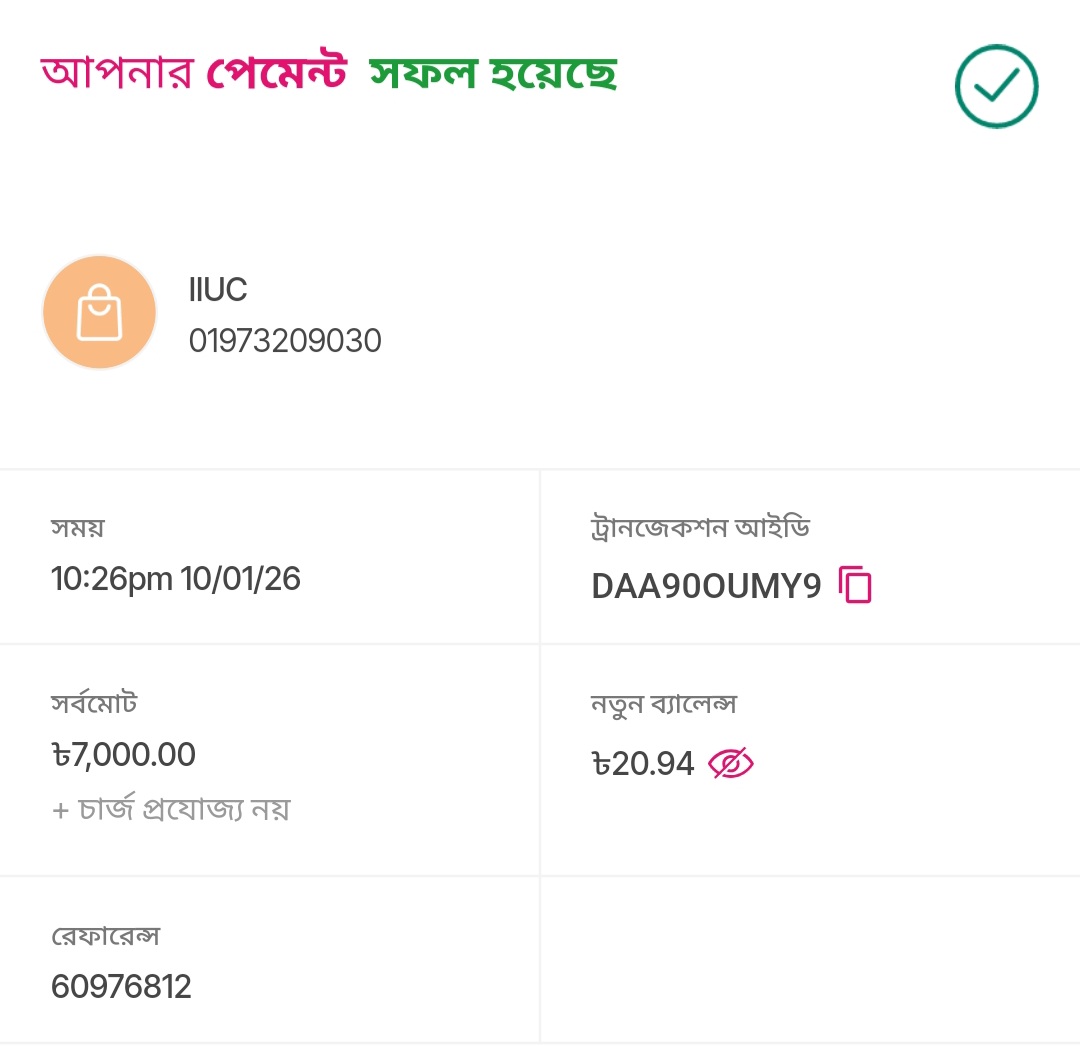1080x1064 pixels.
Task: Tap the 'ট্রানজেকশন আইডি' label
Action: pos(700,527)
